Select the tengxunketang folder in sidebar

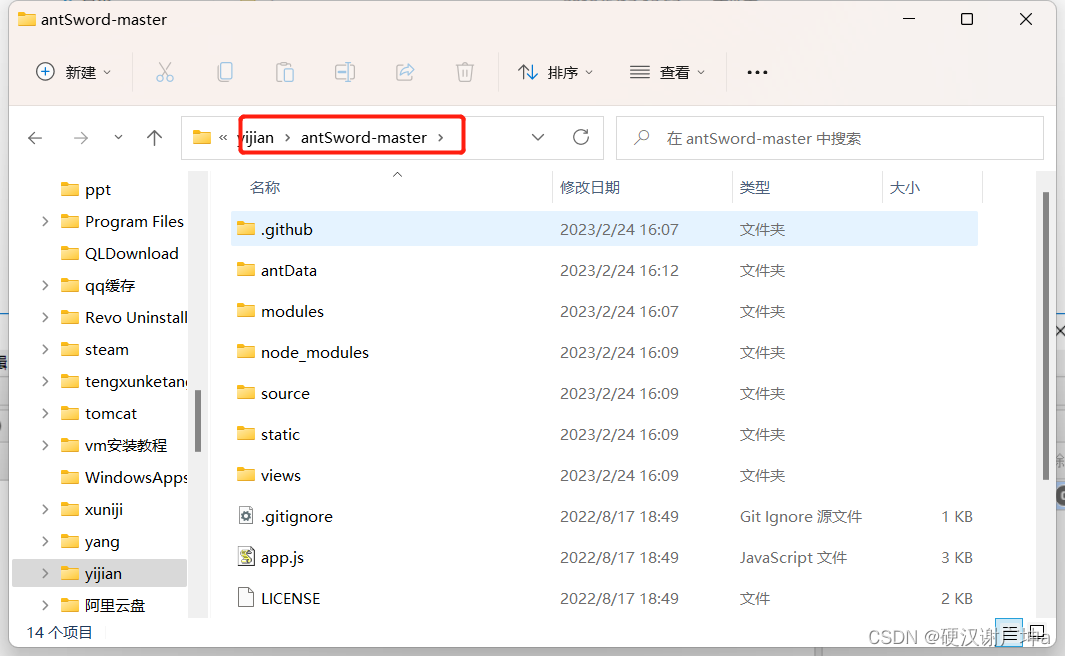(124, 381)
